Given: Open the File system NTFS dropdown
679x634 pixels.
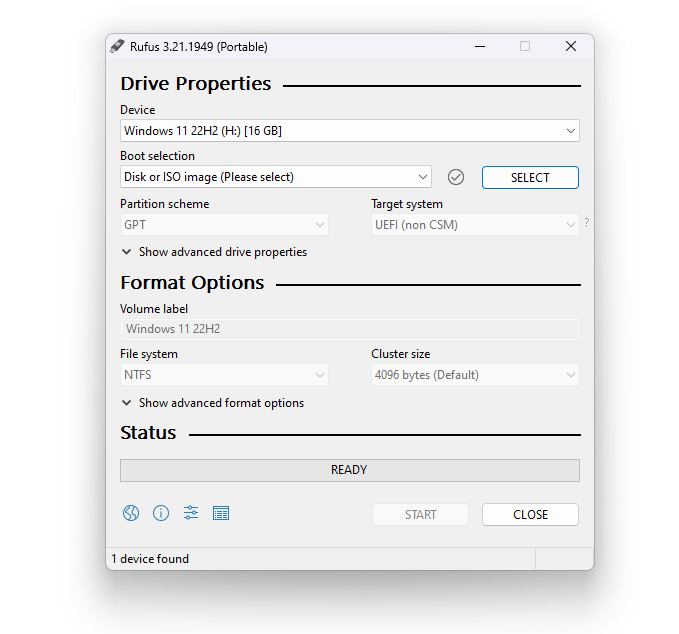Looking at the screenshot, I should click(x=224, y=375).
